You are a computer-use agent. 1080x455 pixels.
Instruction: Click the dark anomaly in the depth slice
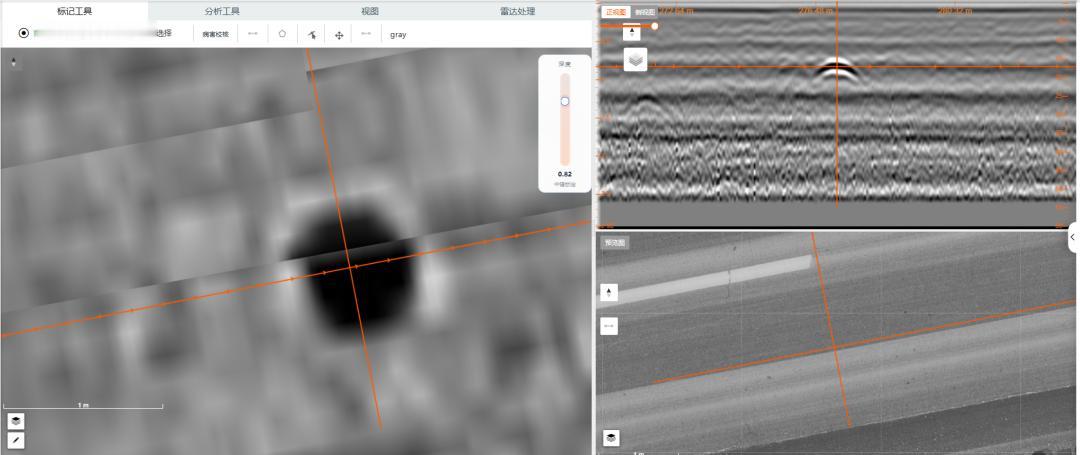coord(351,270)
